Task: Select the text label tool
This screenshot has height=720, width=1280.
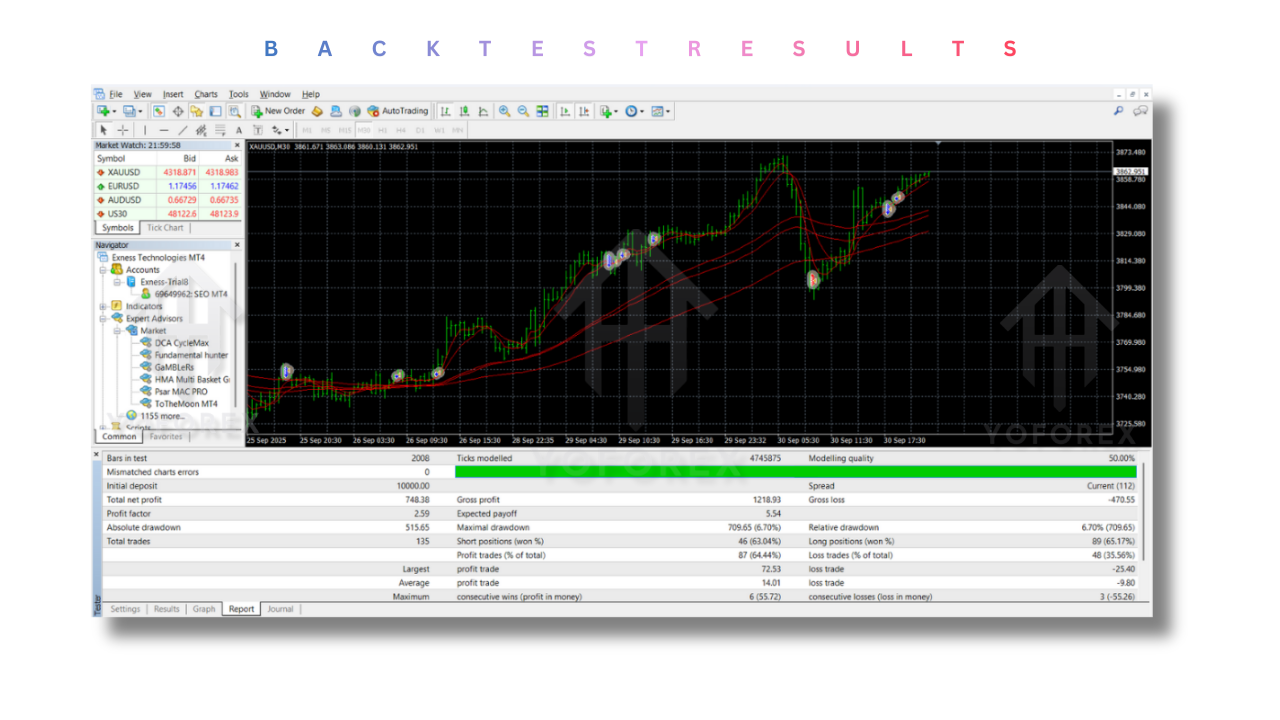Action: (x=256, y=130)
